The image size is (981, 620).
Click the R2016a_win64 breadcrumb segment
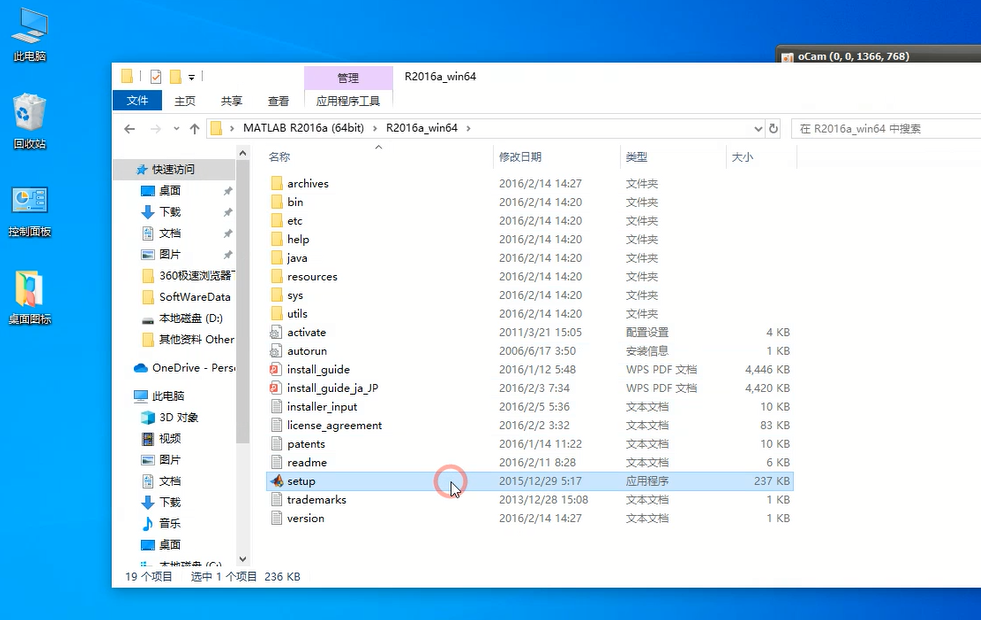tap(422, 128)
